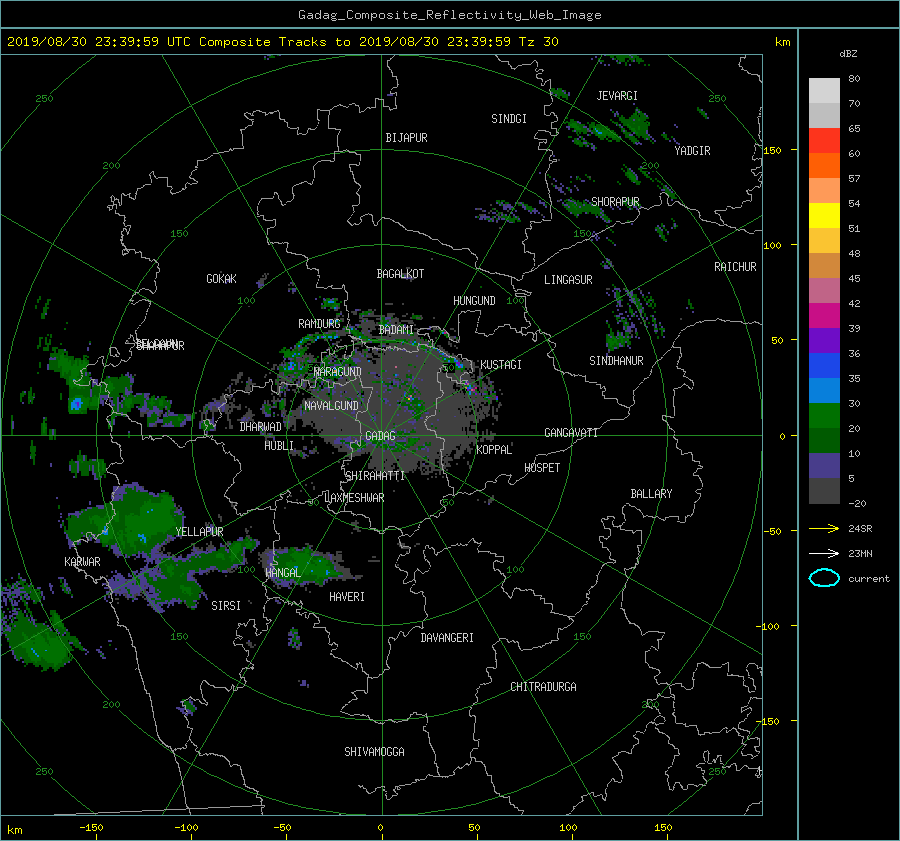Click the NARAGUND city label

click(x=338, y=372)
